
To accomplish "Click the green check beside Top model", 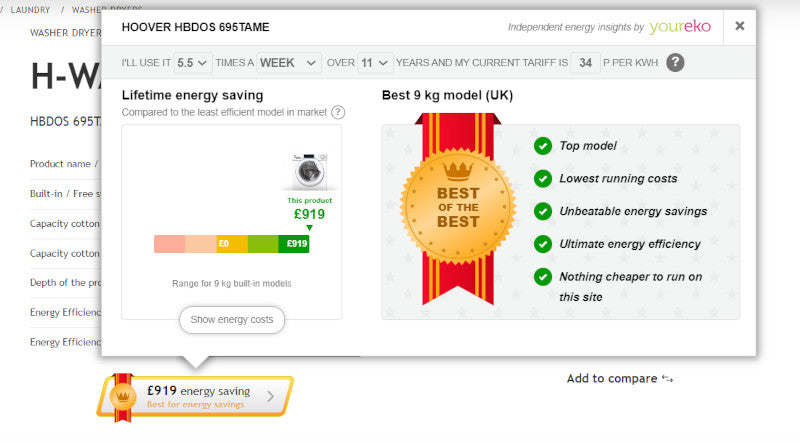I will (x=543, y=146).
